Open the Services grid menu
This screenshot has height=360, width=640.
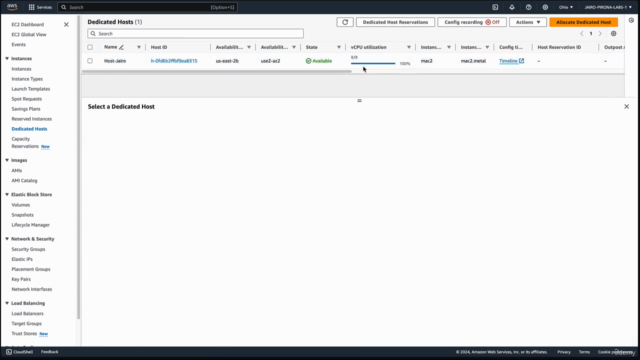[40, 7]
